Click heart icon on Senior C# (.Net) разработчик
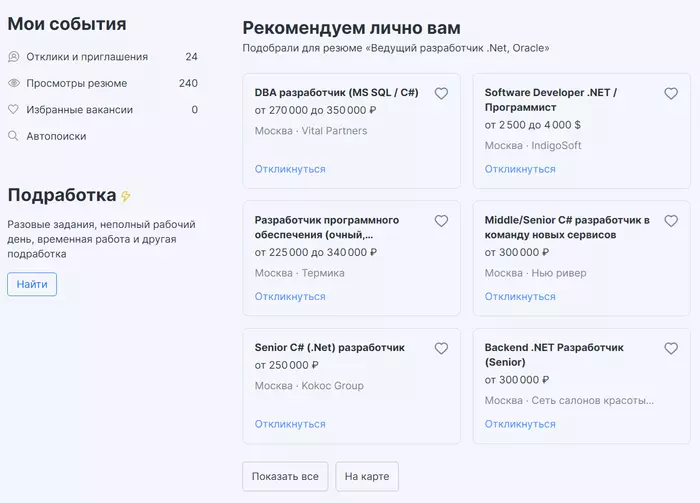The height and width of the screenshot is (503, 700). (441, 349)
